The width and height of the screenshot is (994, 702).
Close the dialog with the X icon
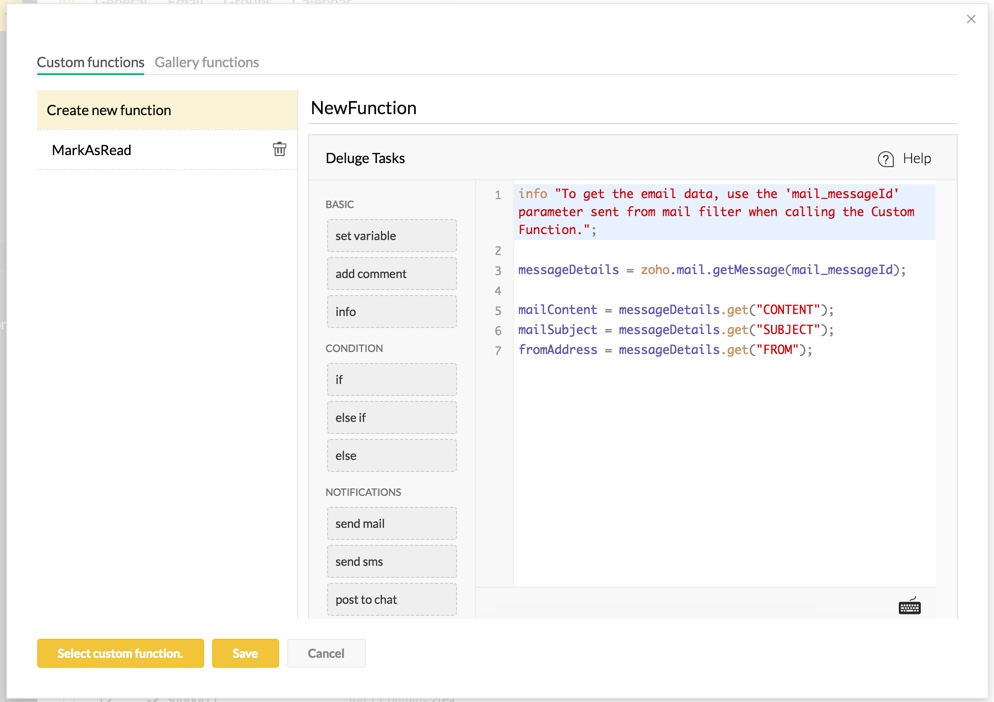coord(971,19)
